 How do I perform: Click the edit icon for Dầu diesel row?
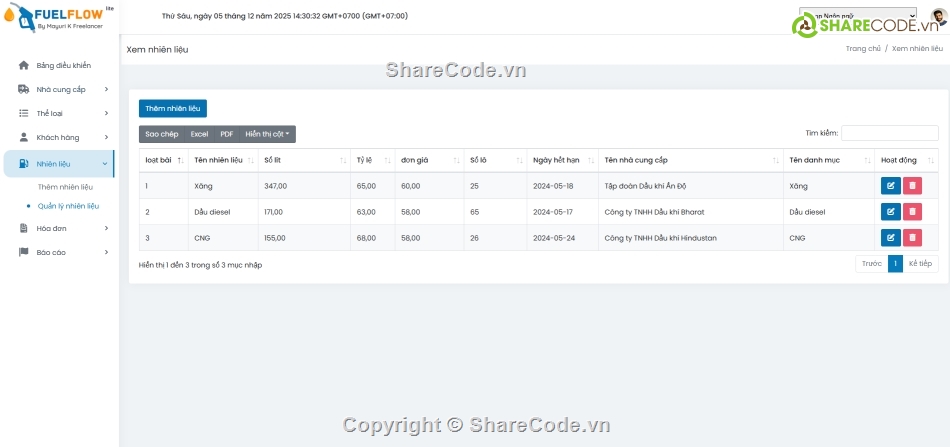[x=890, y=212]
